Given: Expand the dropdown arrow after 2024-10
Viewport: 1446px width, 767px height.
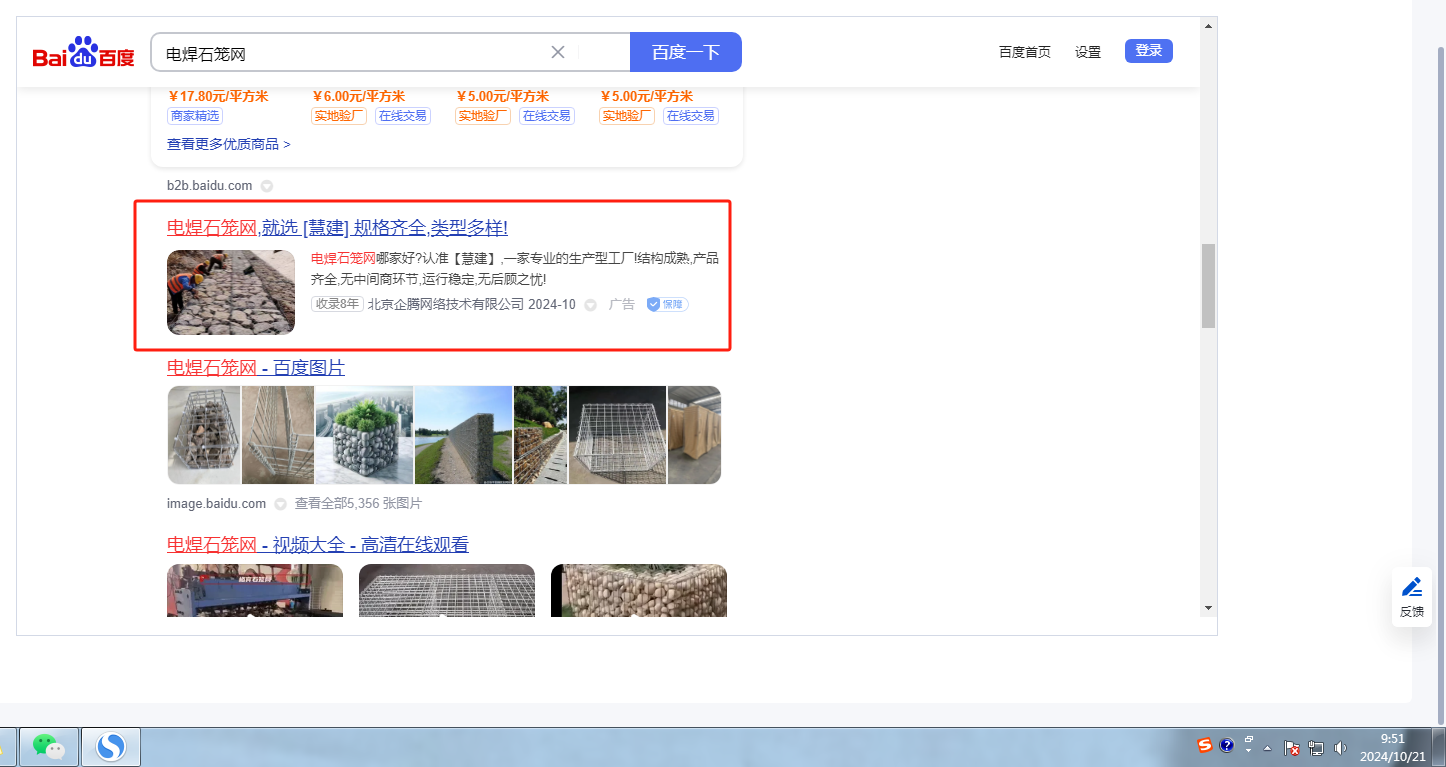Looking at the screenshot, I should click(x=590, y=304).
